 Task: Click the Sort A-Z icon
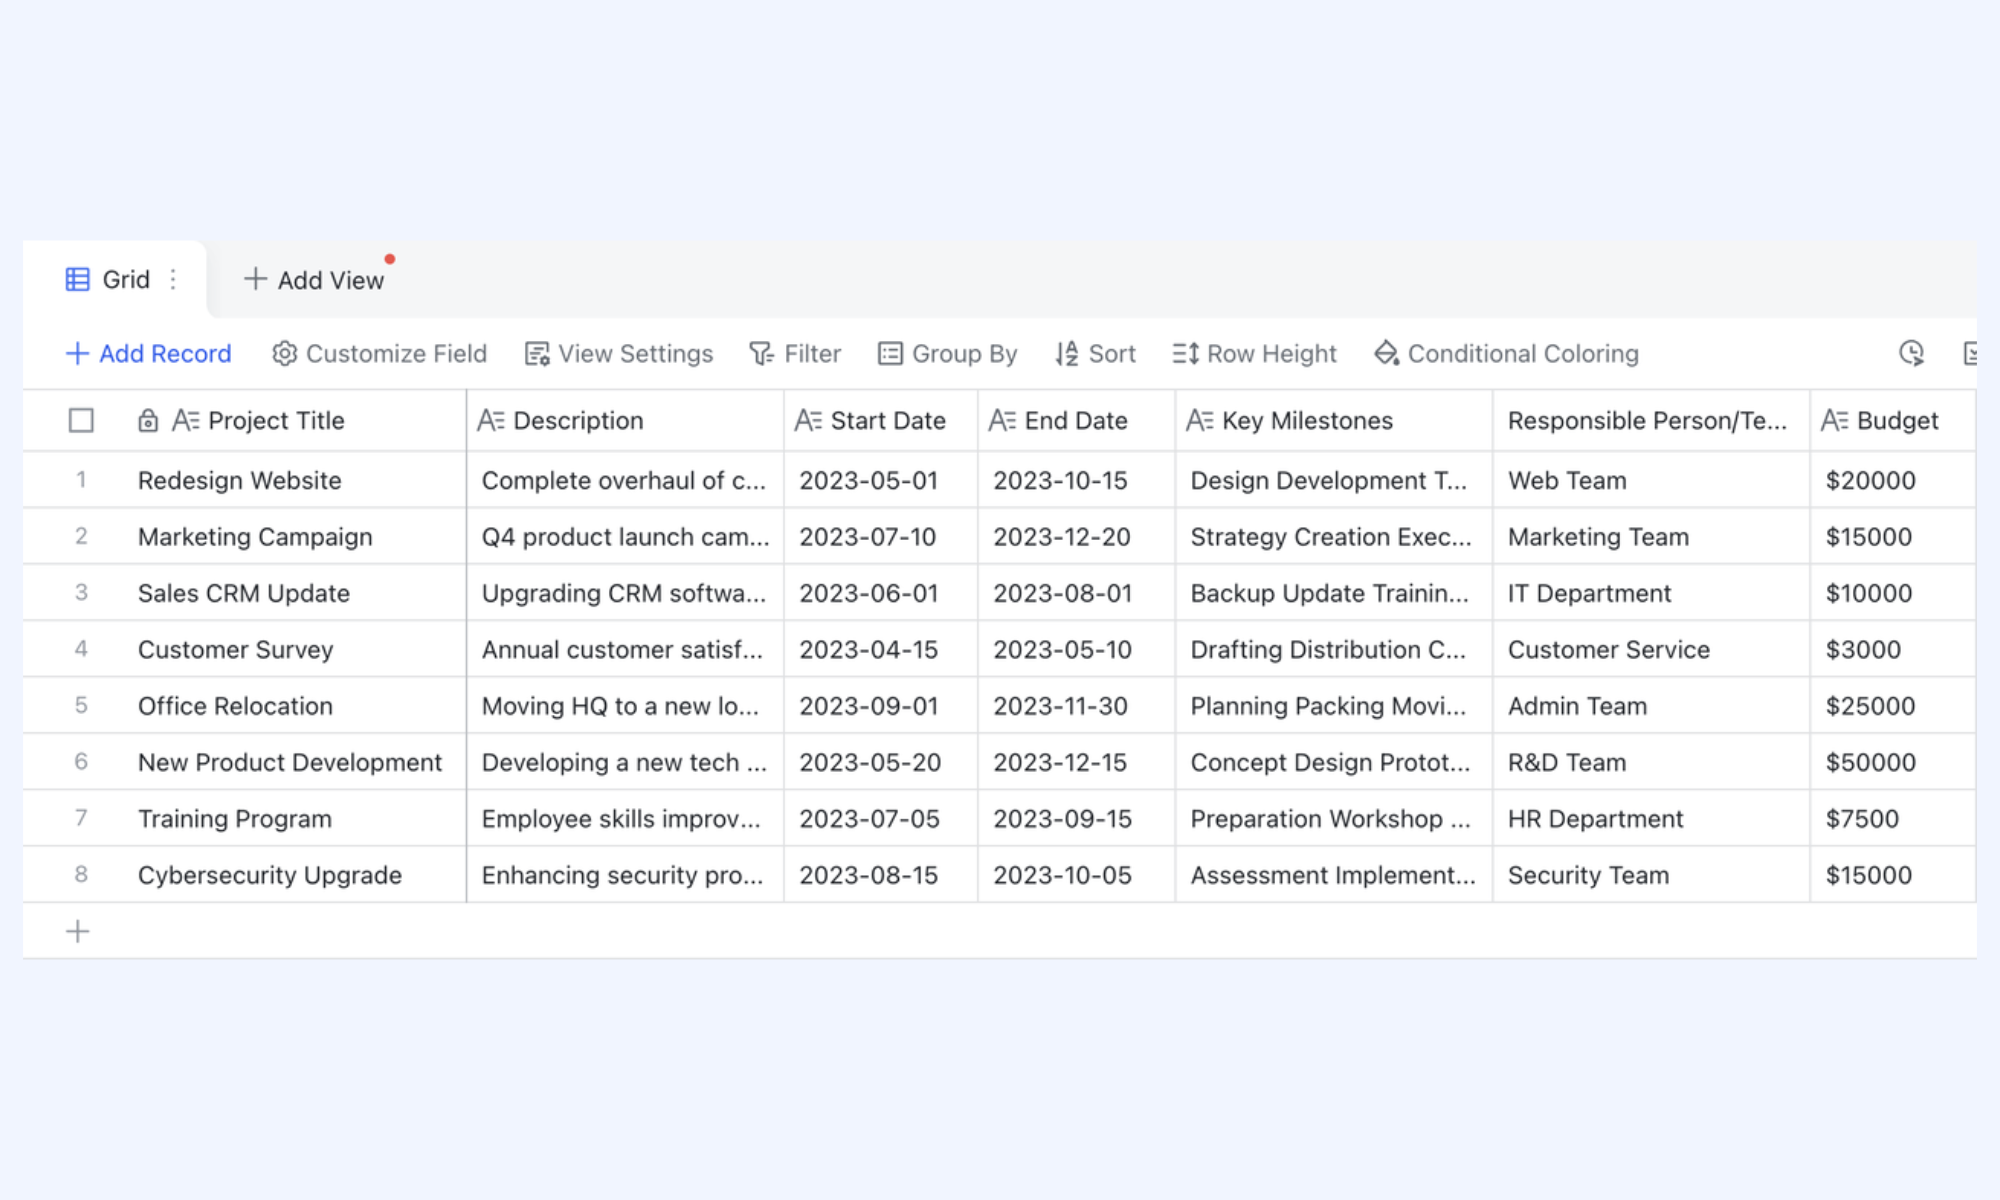pos(1067,354)
